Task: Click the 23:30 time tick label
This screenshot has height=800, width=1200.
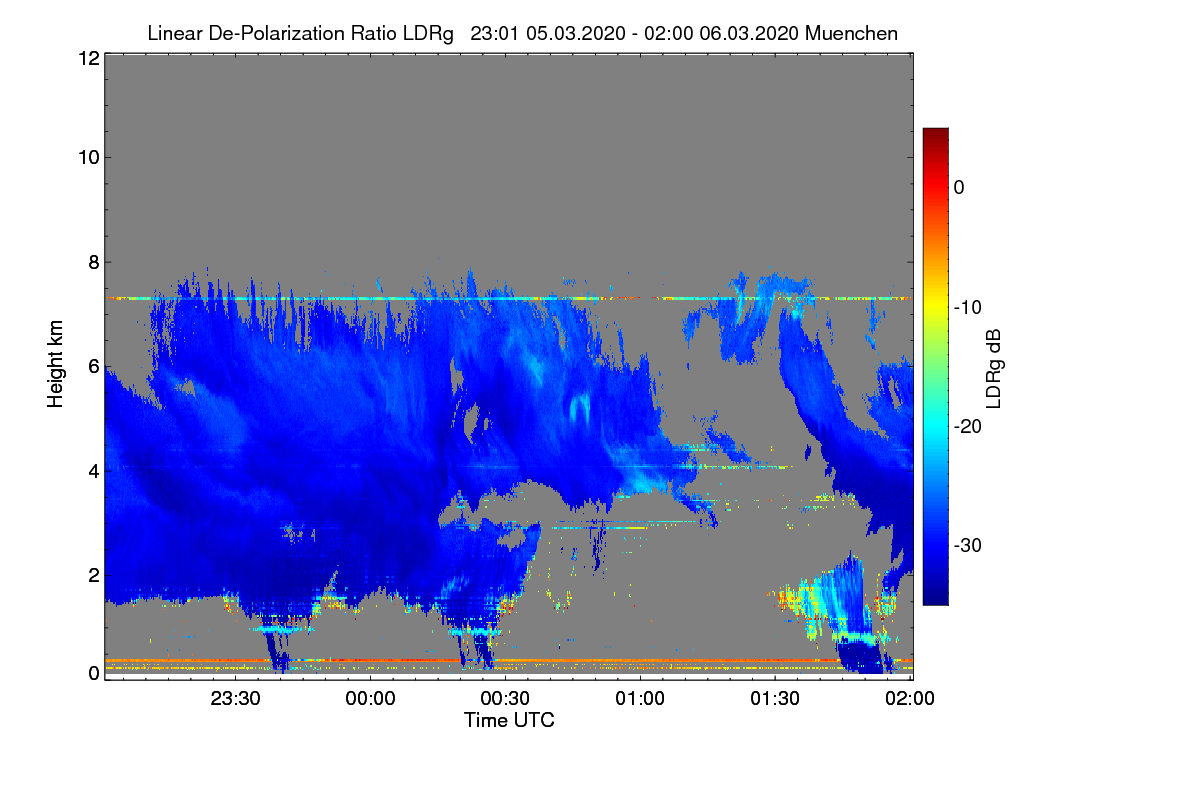Action: point(235,699)
